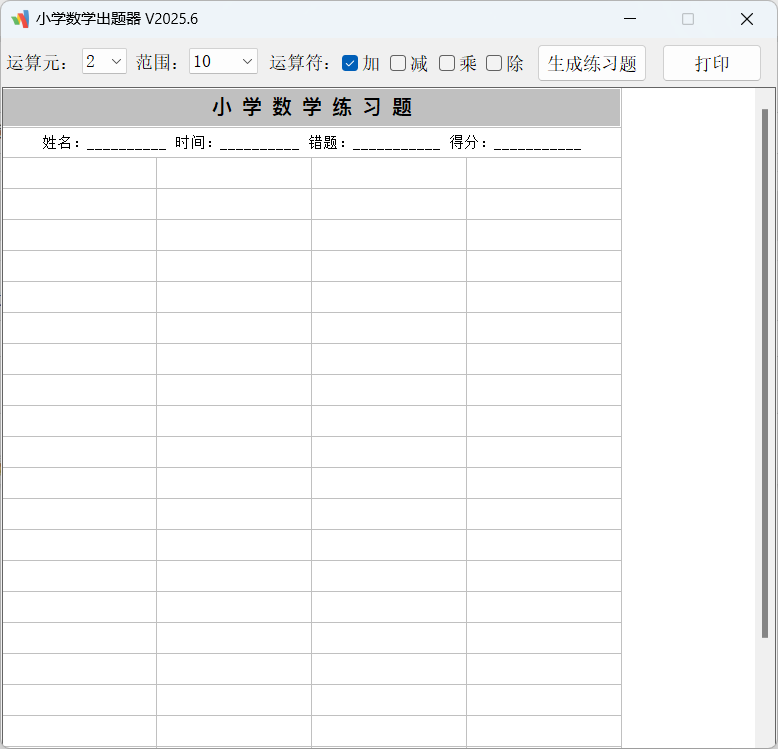Click the 姓名 label on worksheet

point(61,143)
